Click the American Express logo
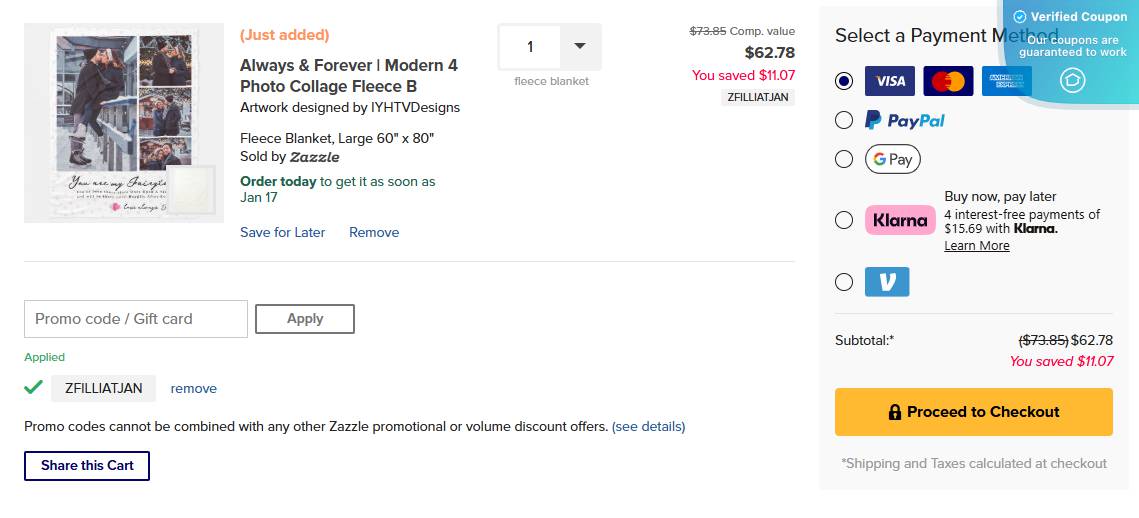 tap(1007, 81)
